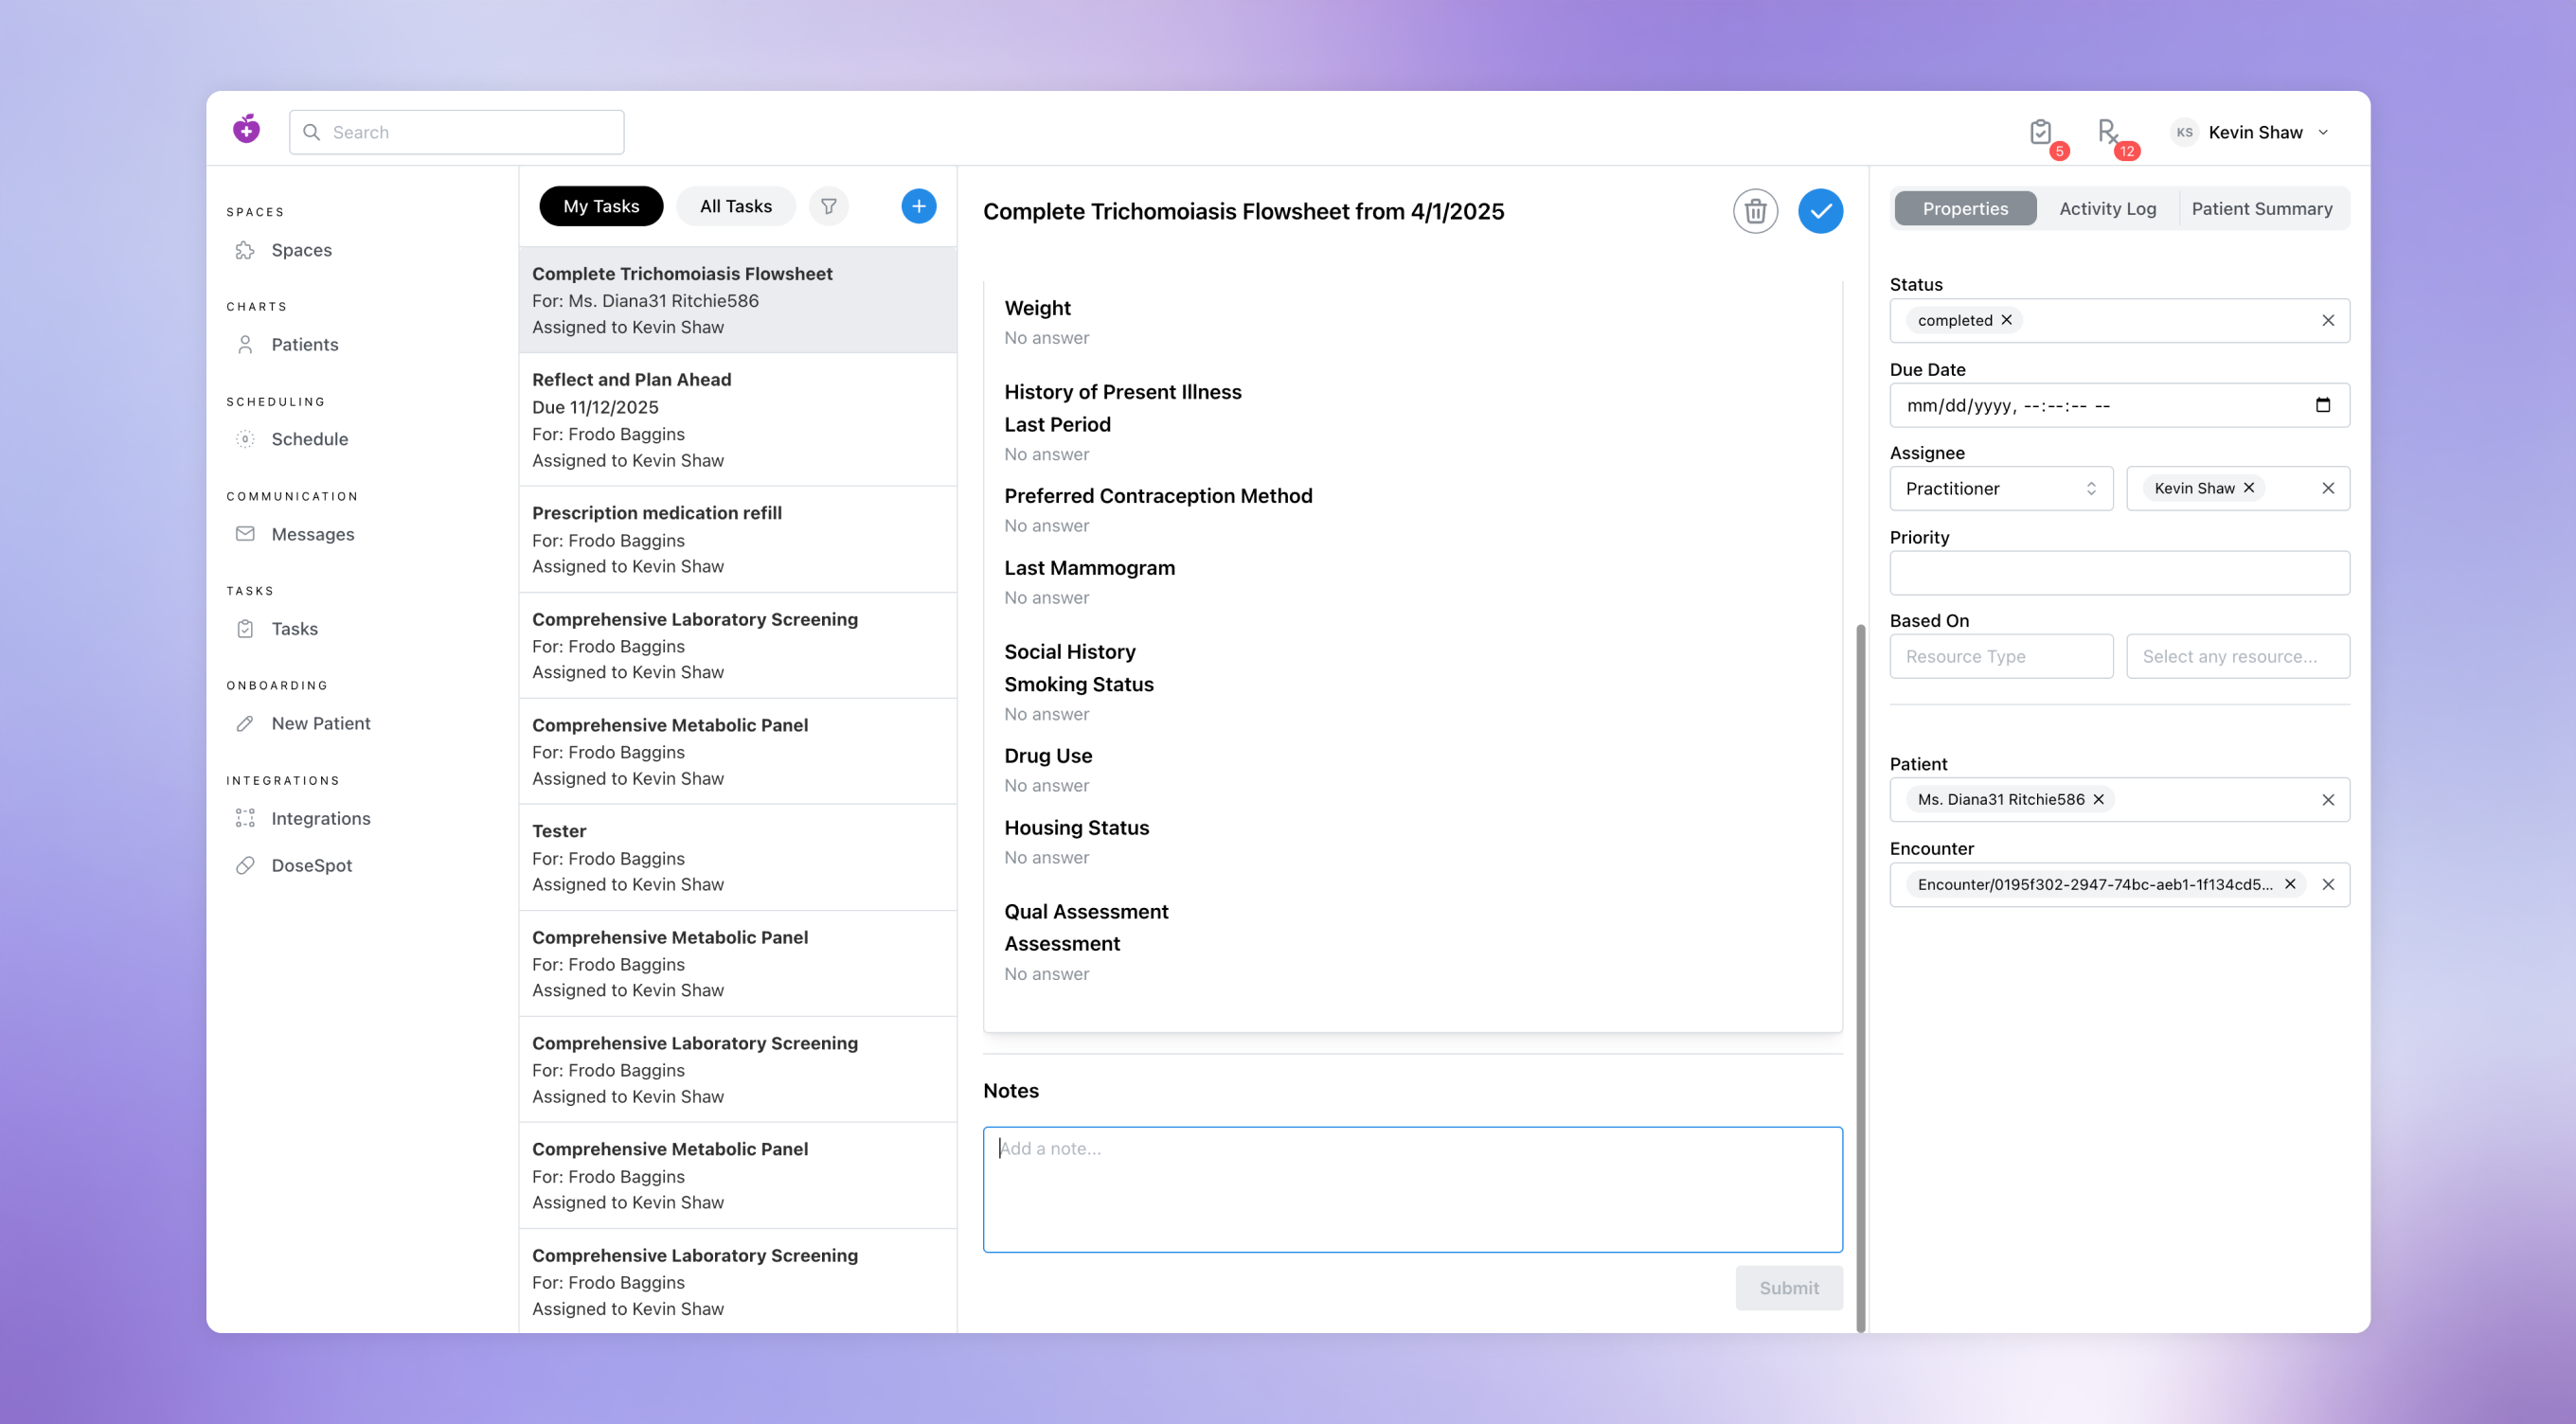The image size is (2576, 1424).
Task: Click the task detail vertical scrollbar
Action: pos(1861,978)
